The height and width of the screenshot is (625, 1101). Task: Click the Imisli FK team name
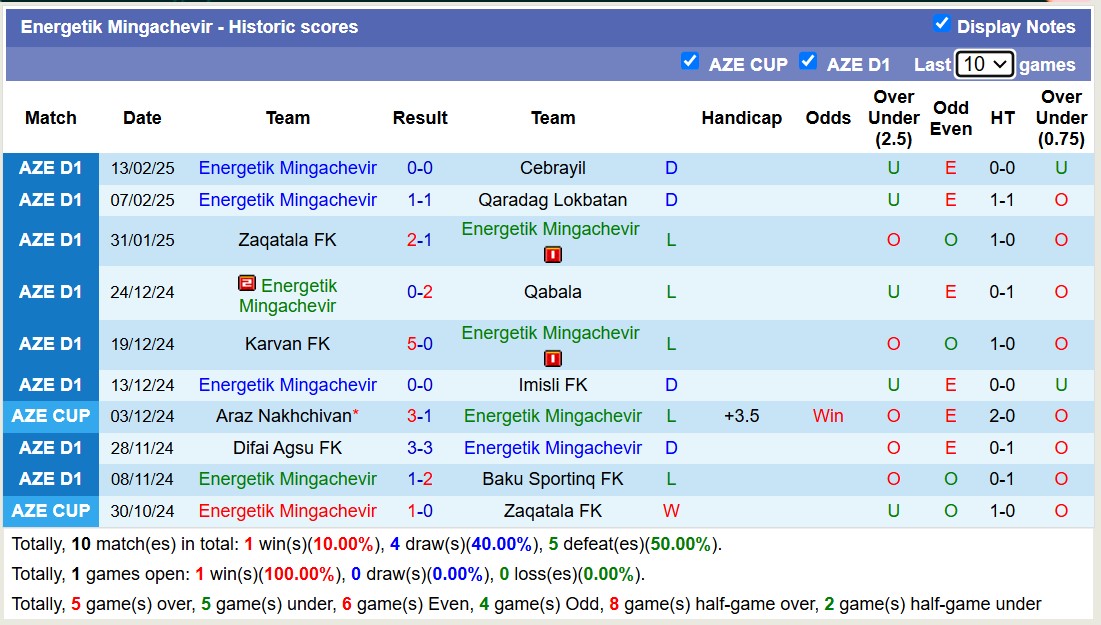553,385
